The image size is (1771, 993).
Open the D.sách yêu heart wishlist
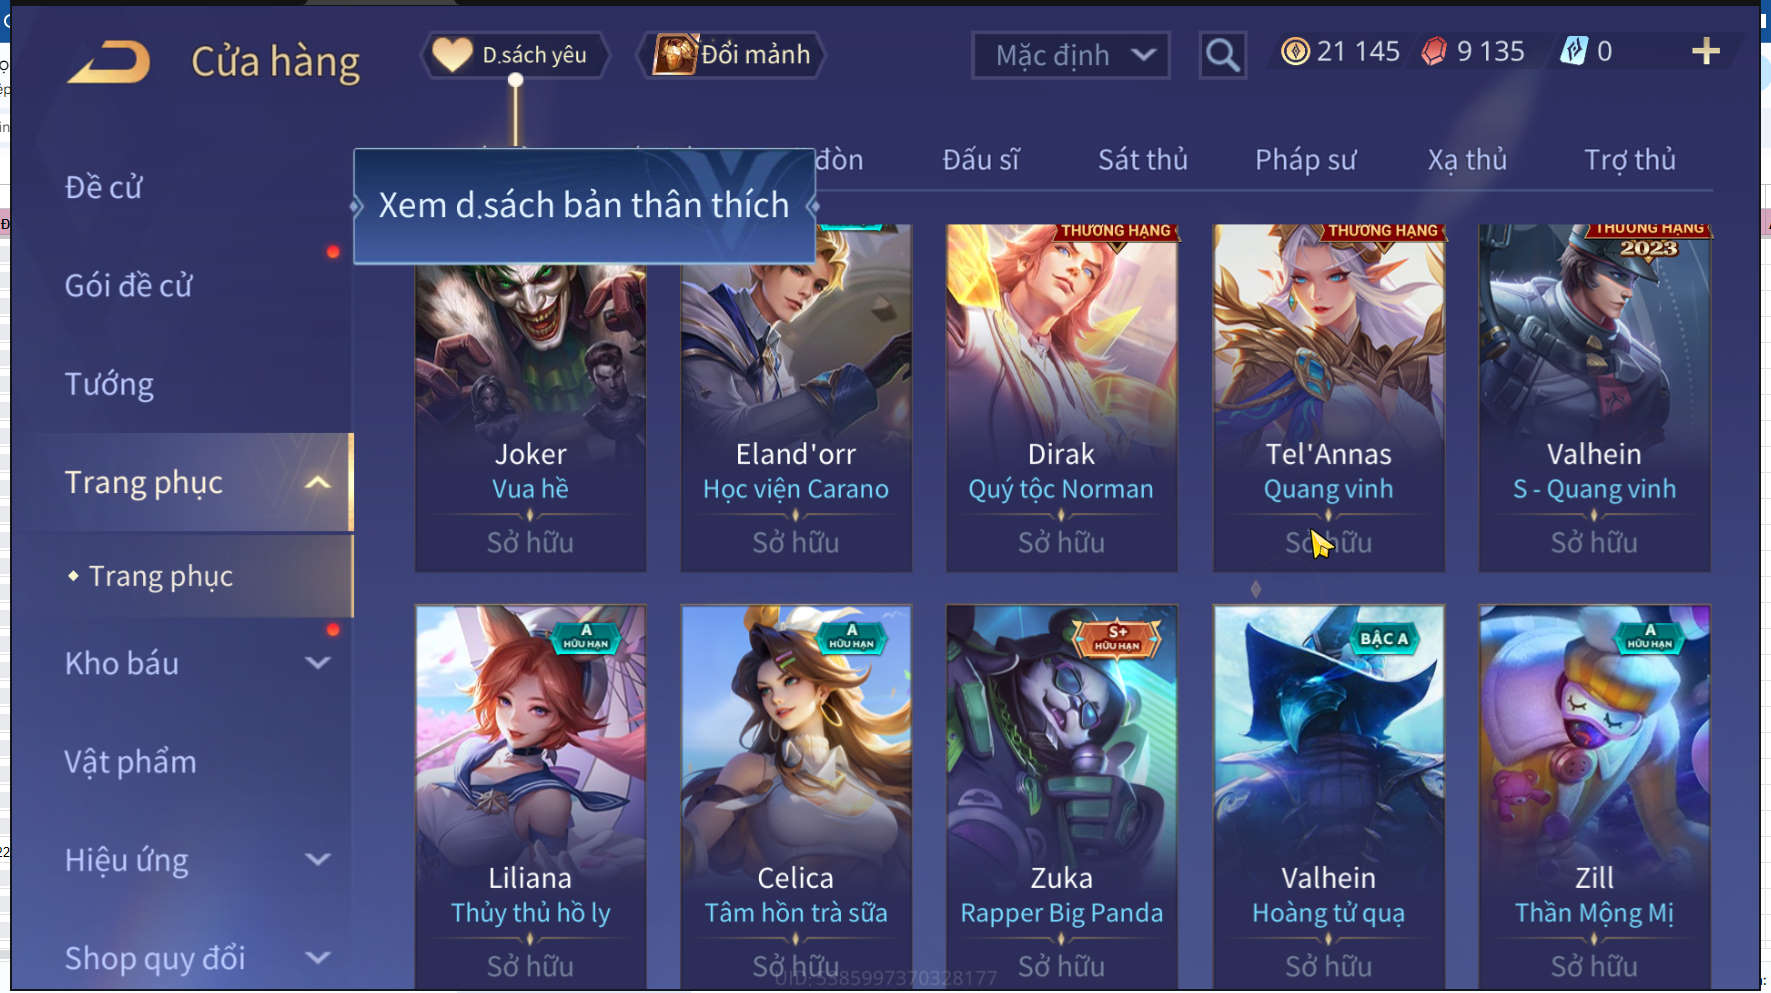(x=515, y=55)
